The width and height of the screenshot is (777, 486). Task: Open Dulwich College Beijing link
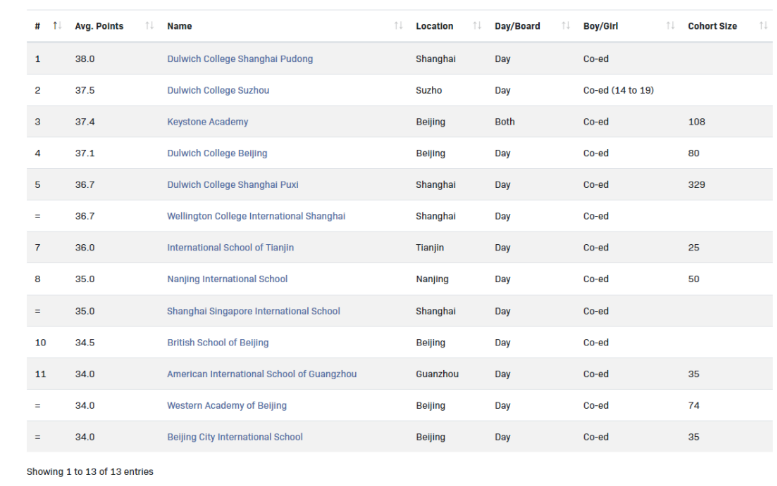pyautogui.click(x=217, y=153)
